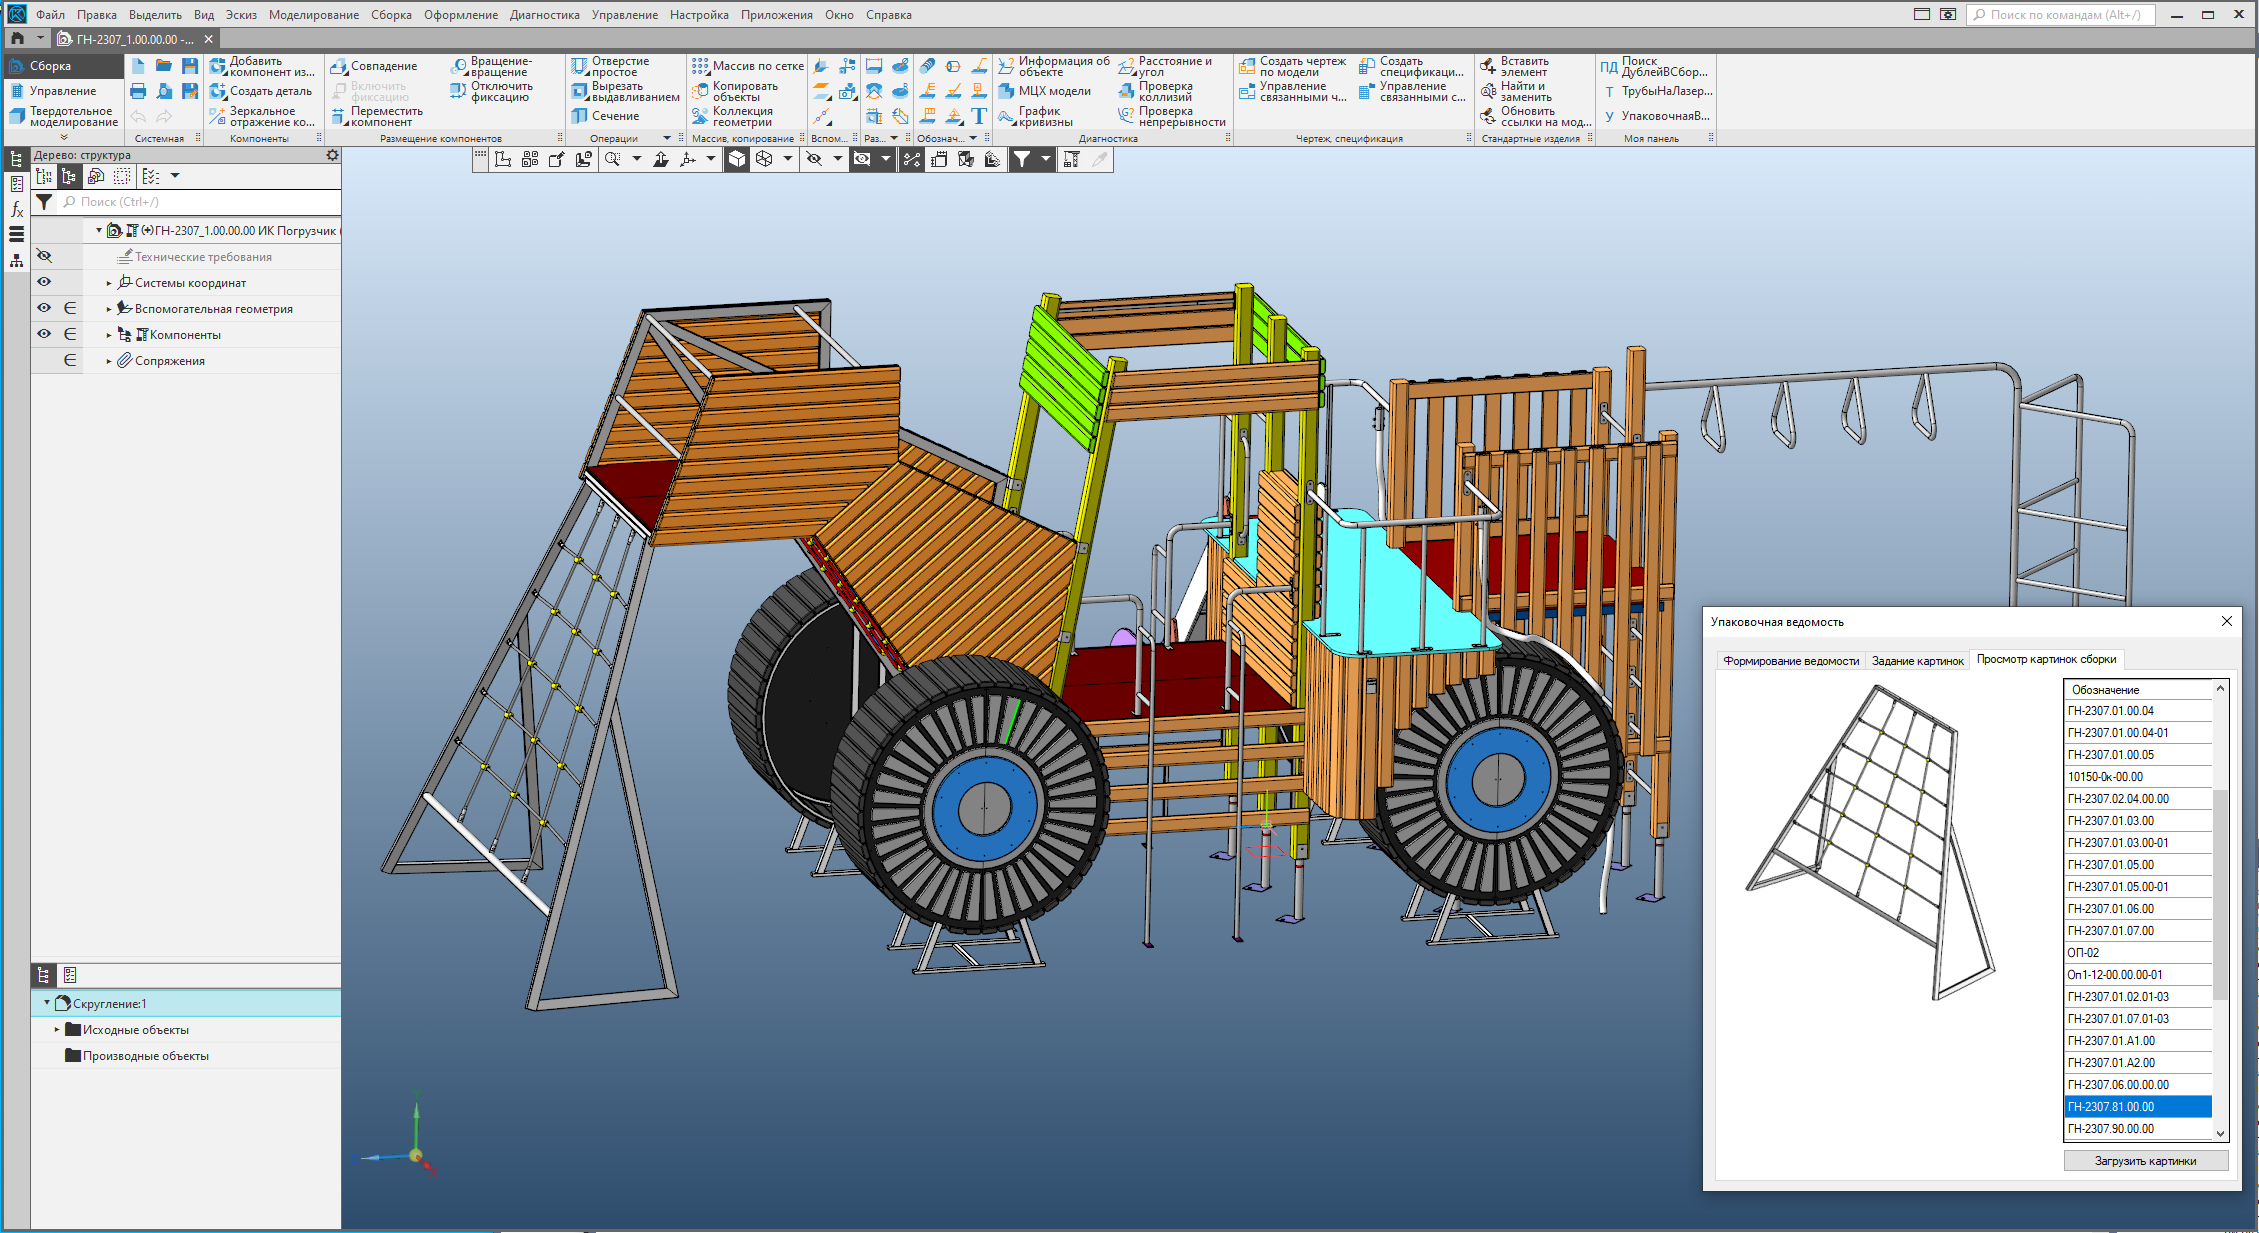
Task: Toggle hidden eye for Технические требования
Action: [x=44, y=256]
